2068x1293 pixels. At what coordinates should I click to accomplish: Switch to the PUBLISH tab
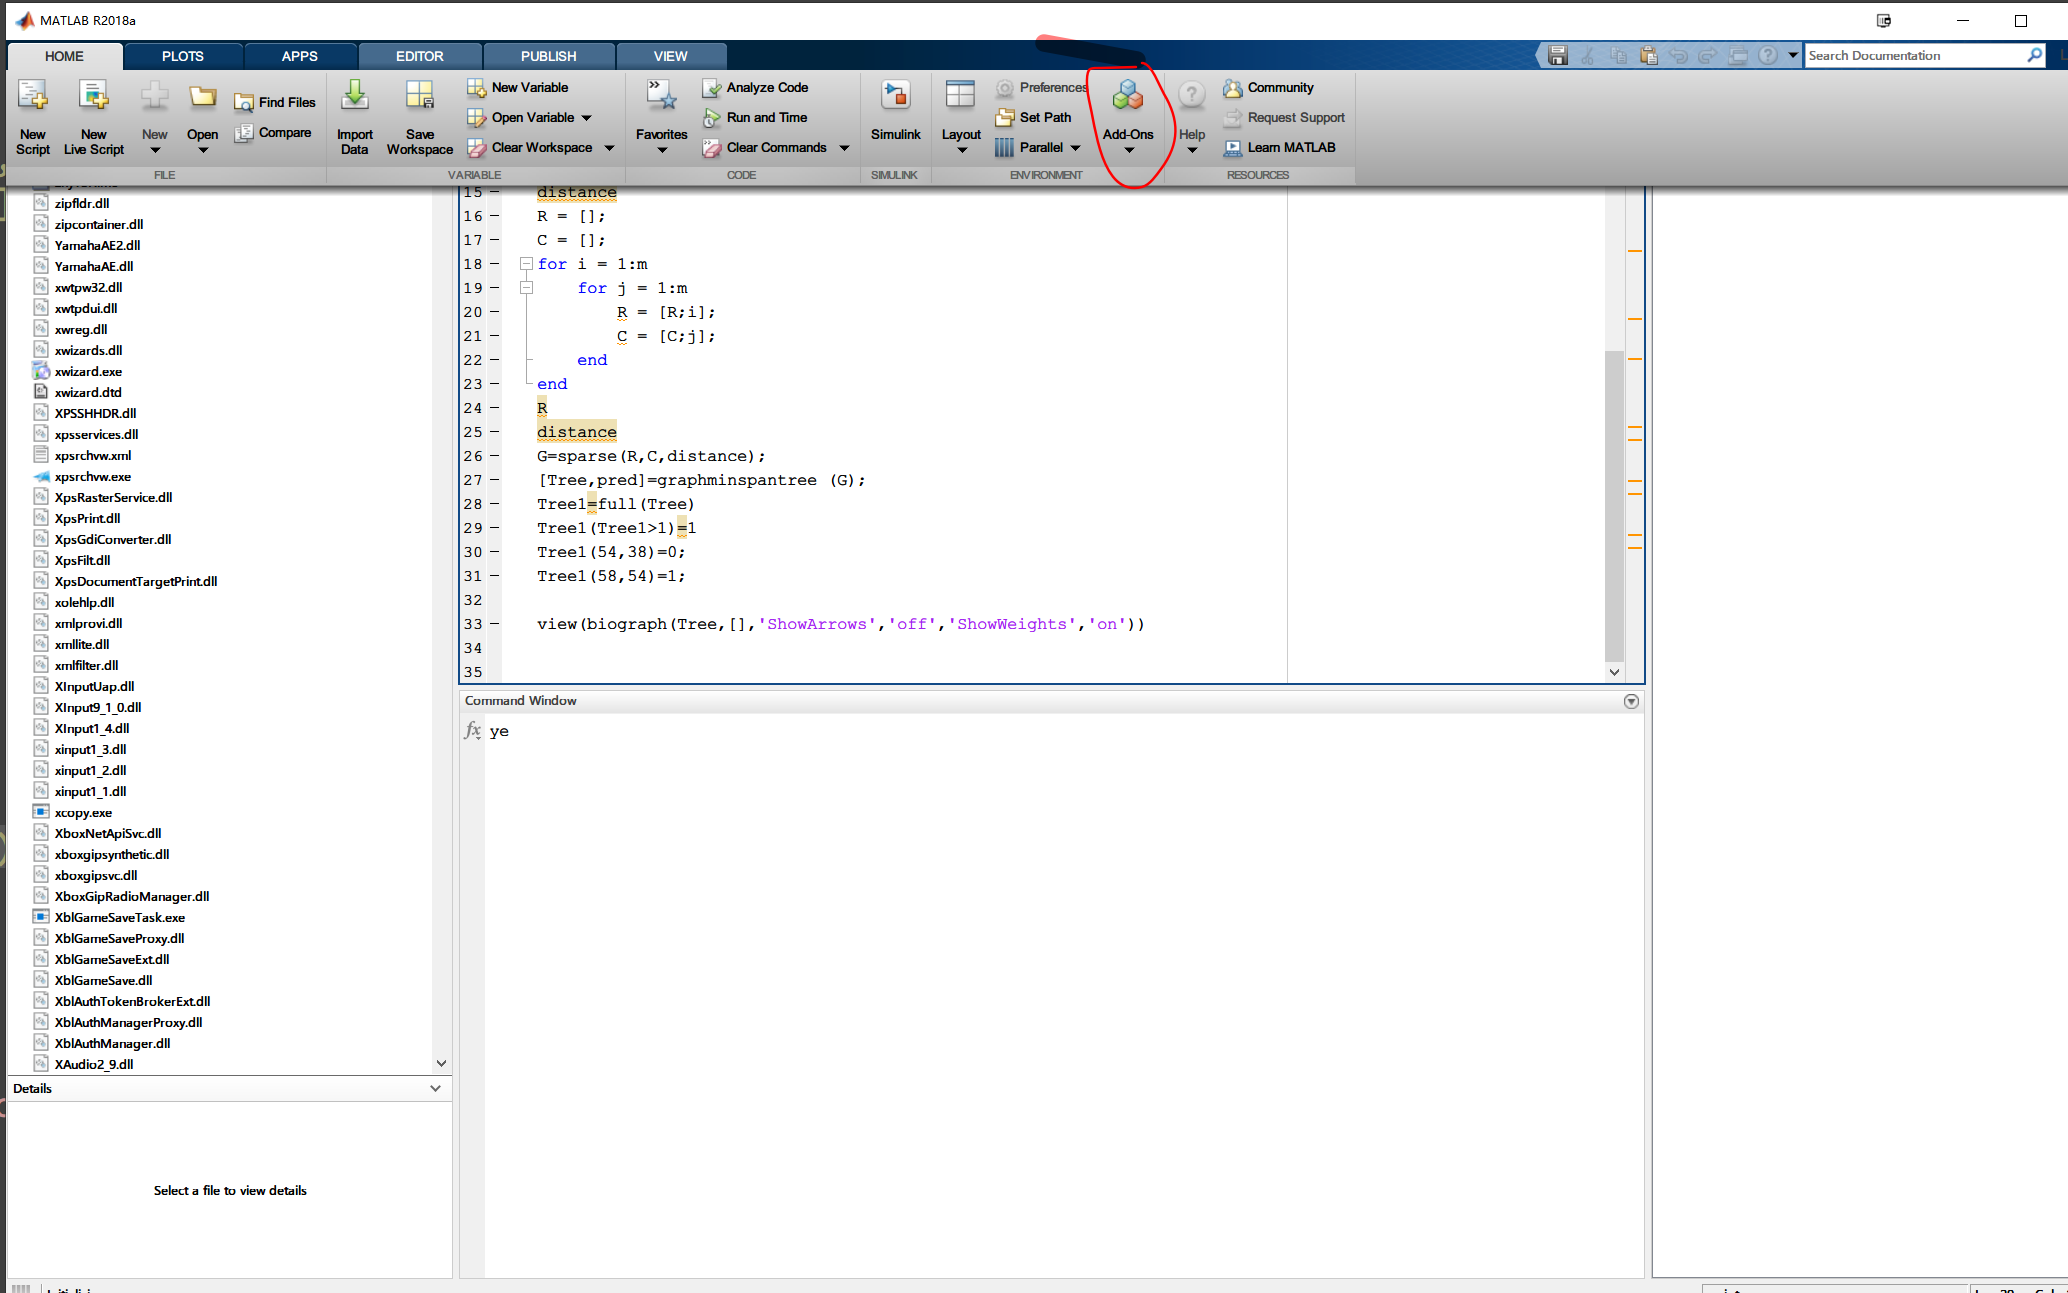pos(548,56)
